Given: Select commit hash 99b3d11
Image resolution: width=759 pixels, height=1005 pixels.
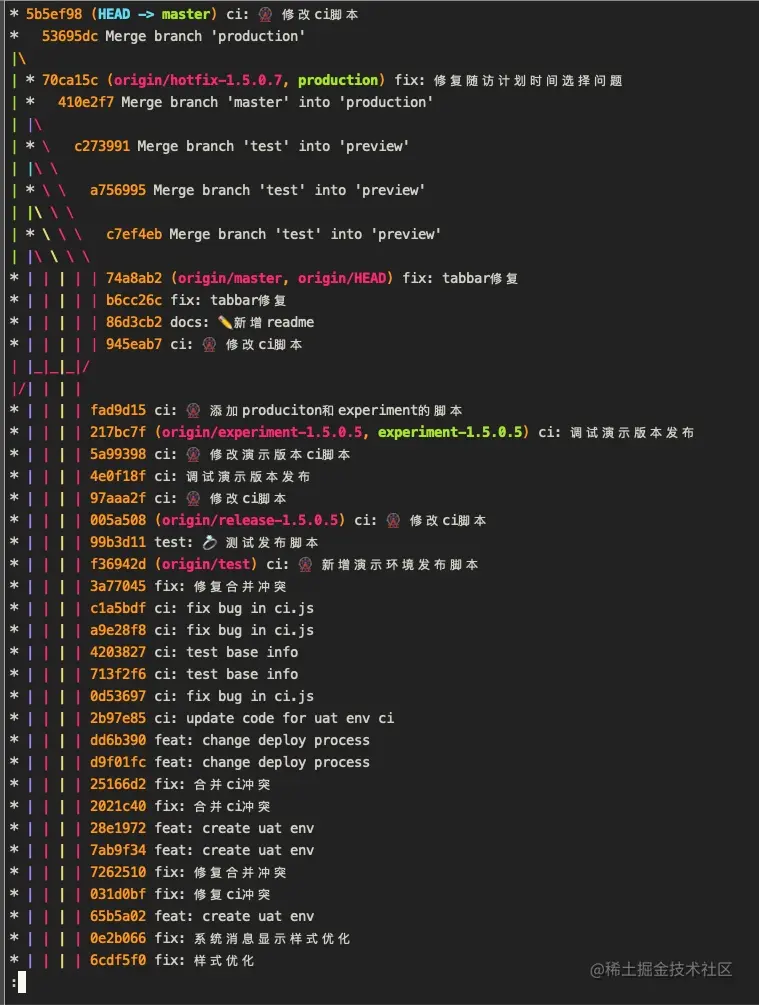Looking at the screenshot, I should pos(118,542).
